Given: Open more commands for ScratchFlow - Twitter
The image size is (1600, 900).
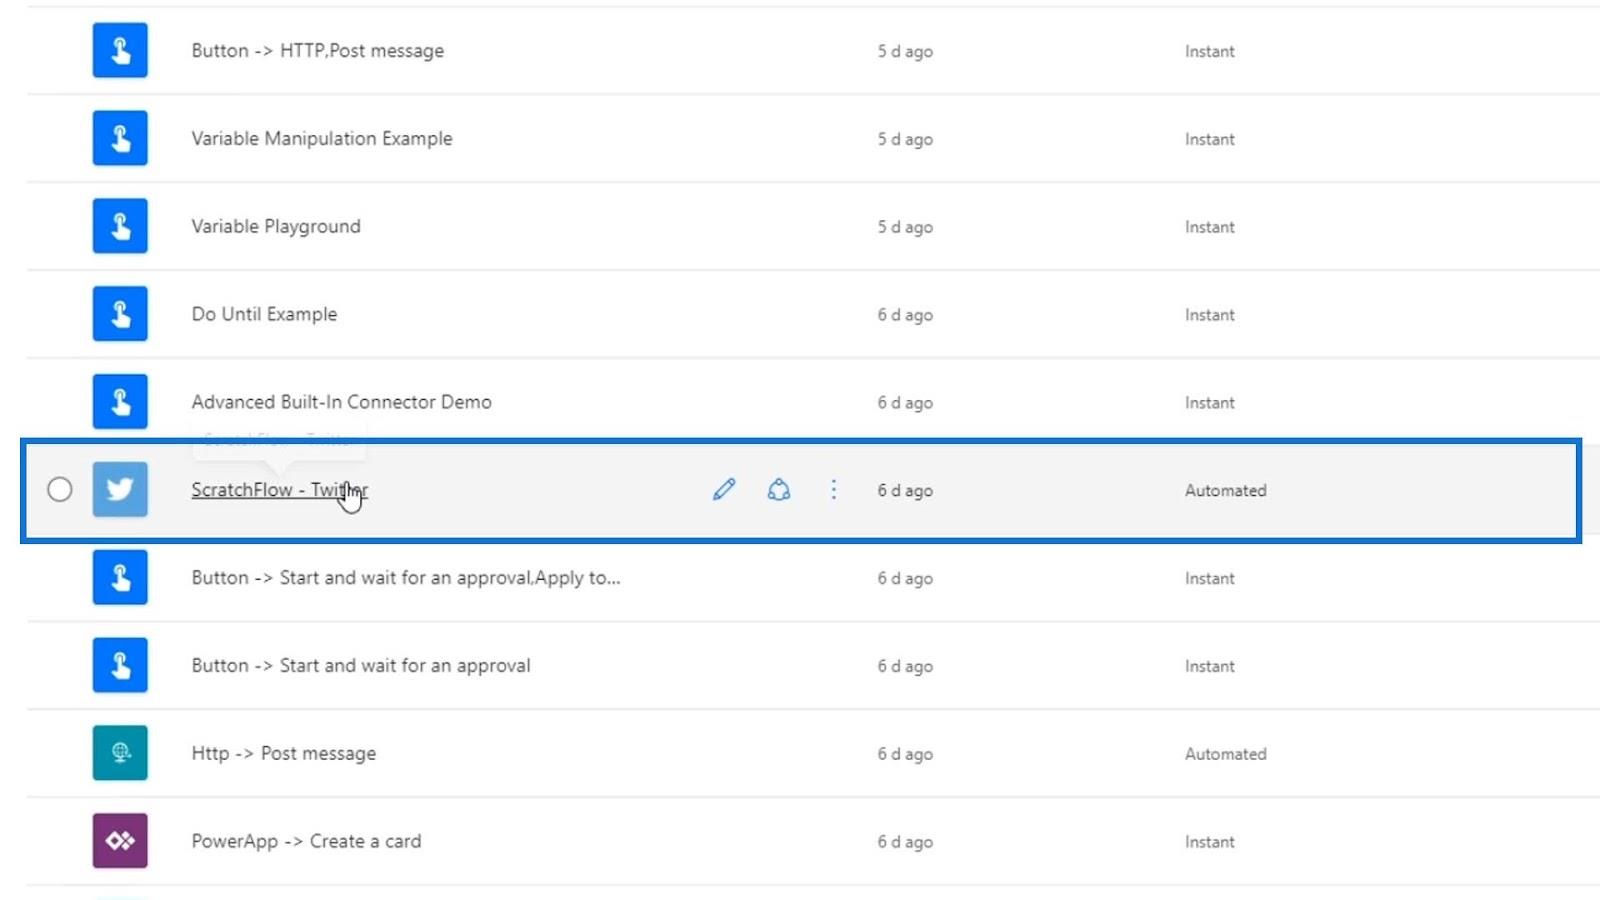Looking at the screenshot, I should point(833,490).
